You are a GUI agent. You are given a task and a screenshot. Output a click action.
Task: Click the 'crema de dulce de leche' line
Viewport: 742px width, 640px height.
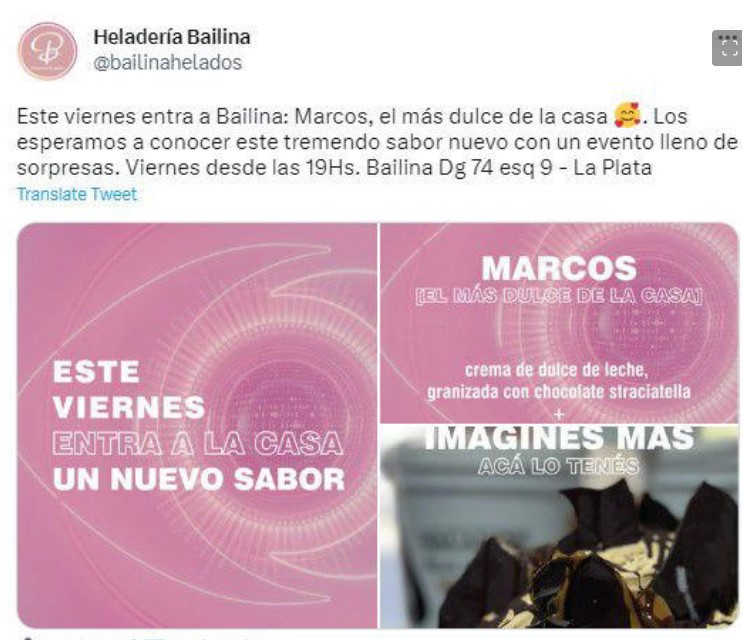pyautogui.click(x=556, y=370)
